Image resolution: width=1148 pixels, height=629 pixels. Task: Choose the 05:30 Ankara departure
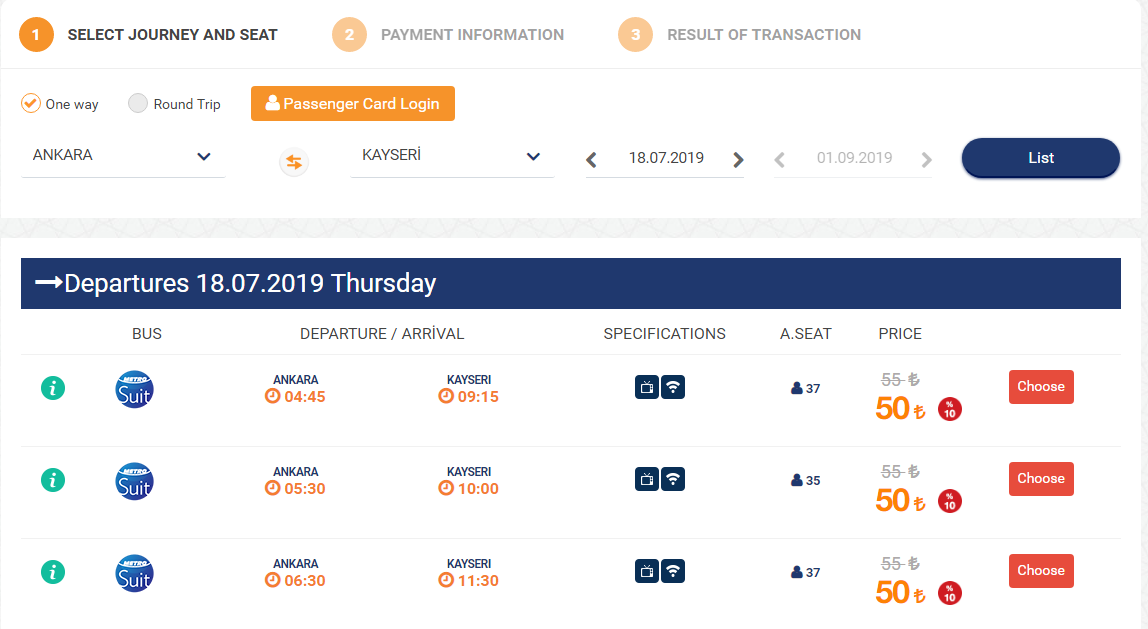point(1041,479)
